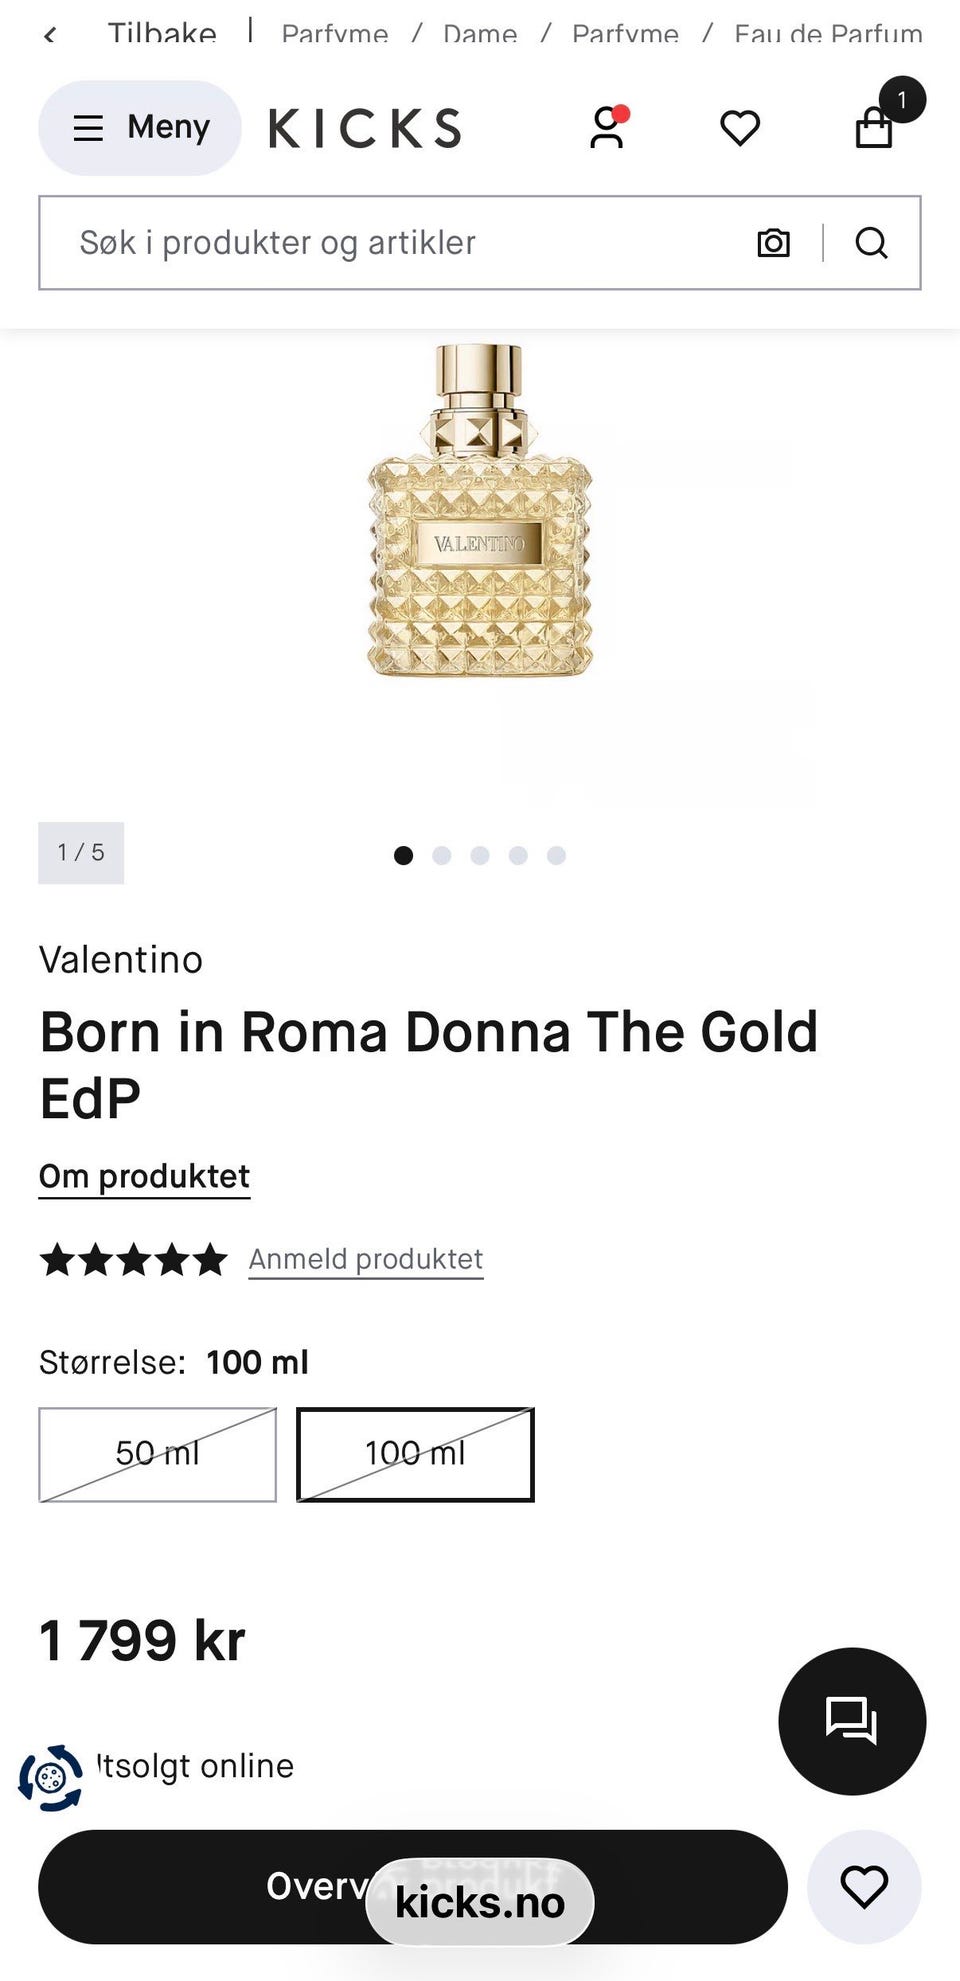Open cookie settings icon
960x1981 pixels.
50,1778
